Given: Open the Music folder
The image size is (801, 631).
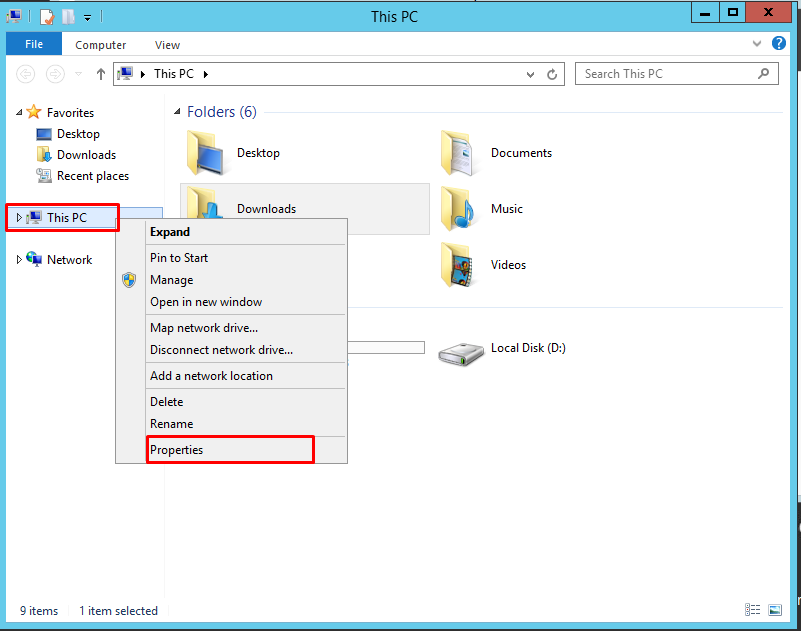Looking at the screenshot, I should tap(506, 208).
